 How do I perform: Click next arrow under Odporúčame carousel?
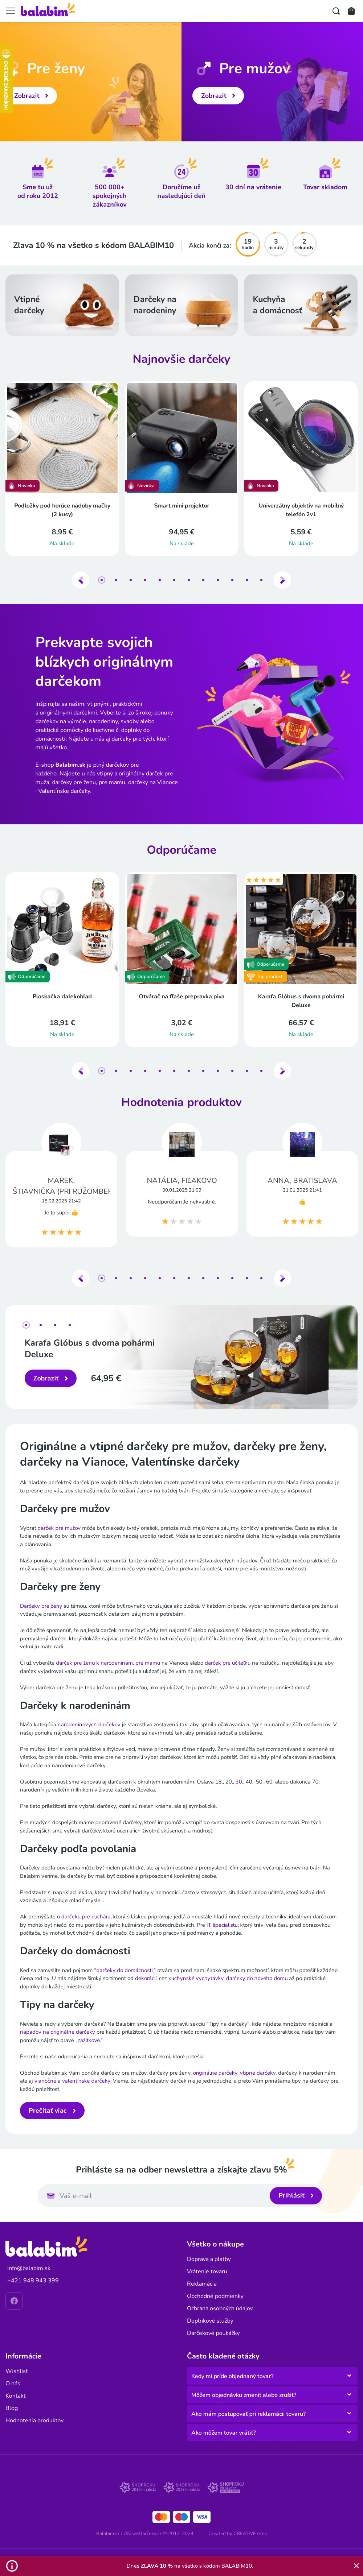(x=282, y=1070)
